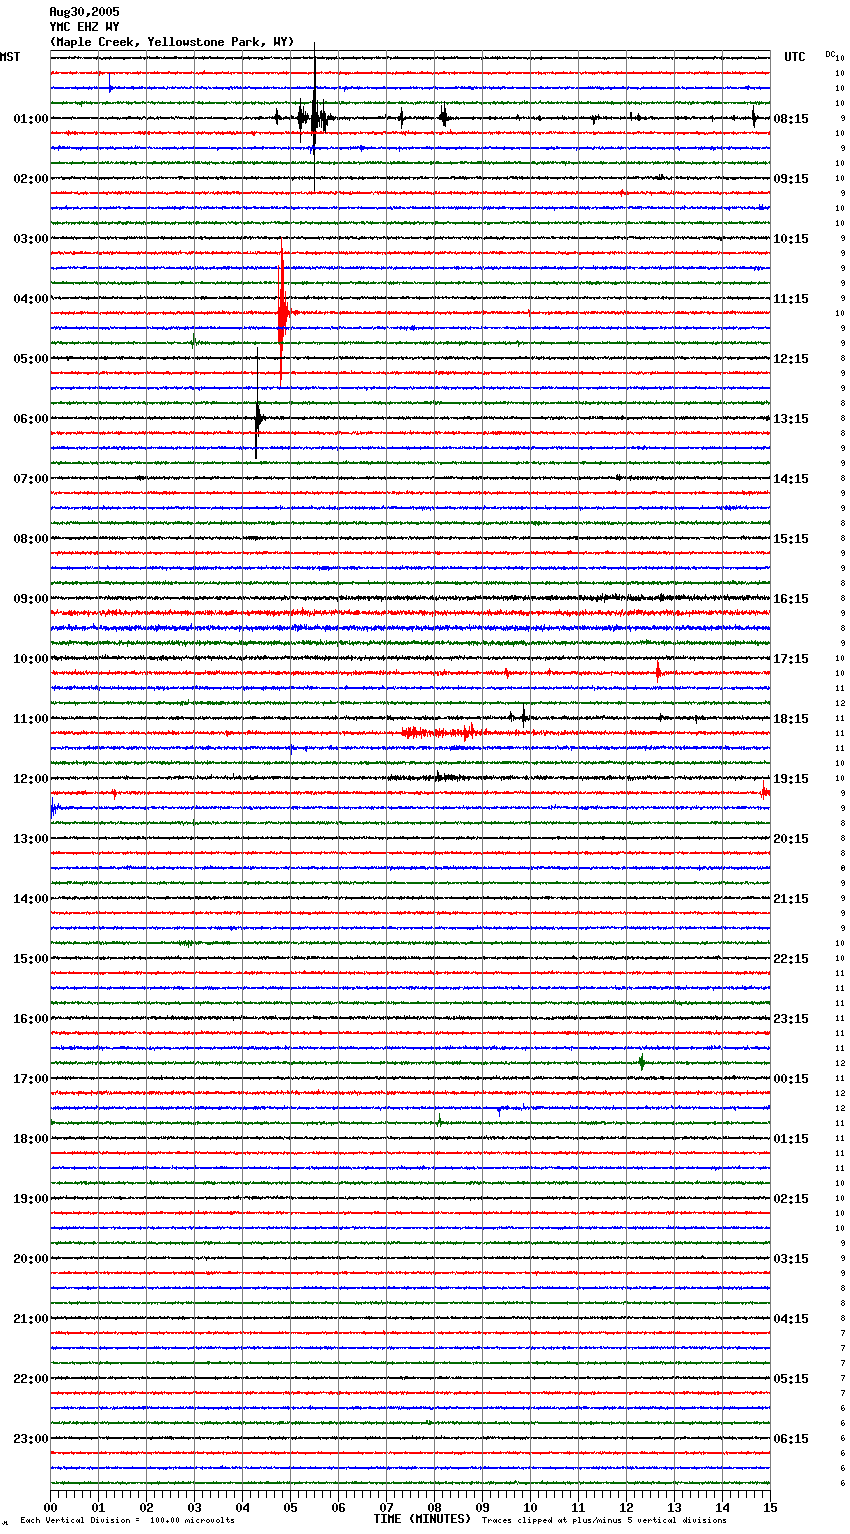Screen dimensions: 850x1534
Task: Click the 16:15 UTC time label
Action: 791,599
